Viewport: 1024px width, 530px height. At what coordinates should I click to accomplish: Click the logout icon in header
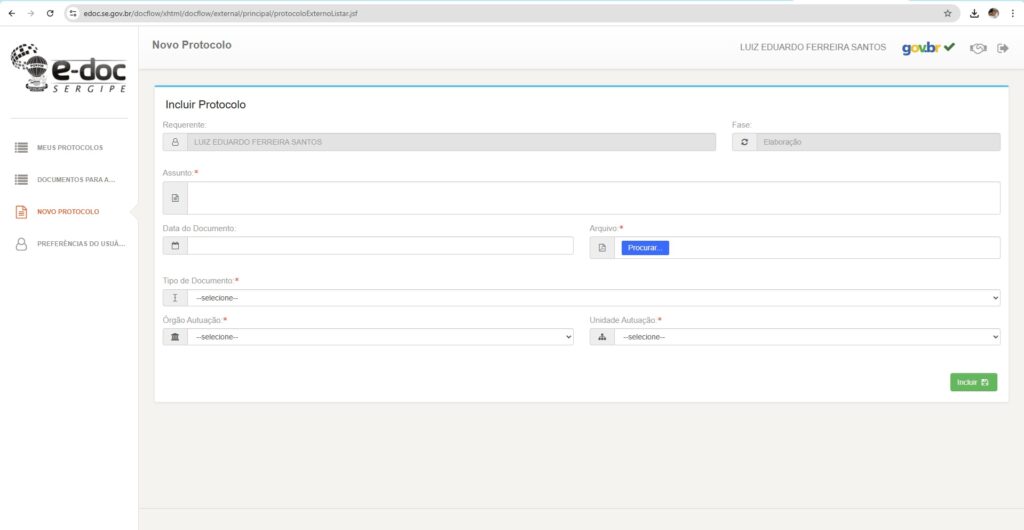[x=1002, y=48]
